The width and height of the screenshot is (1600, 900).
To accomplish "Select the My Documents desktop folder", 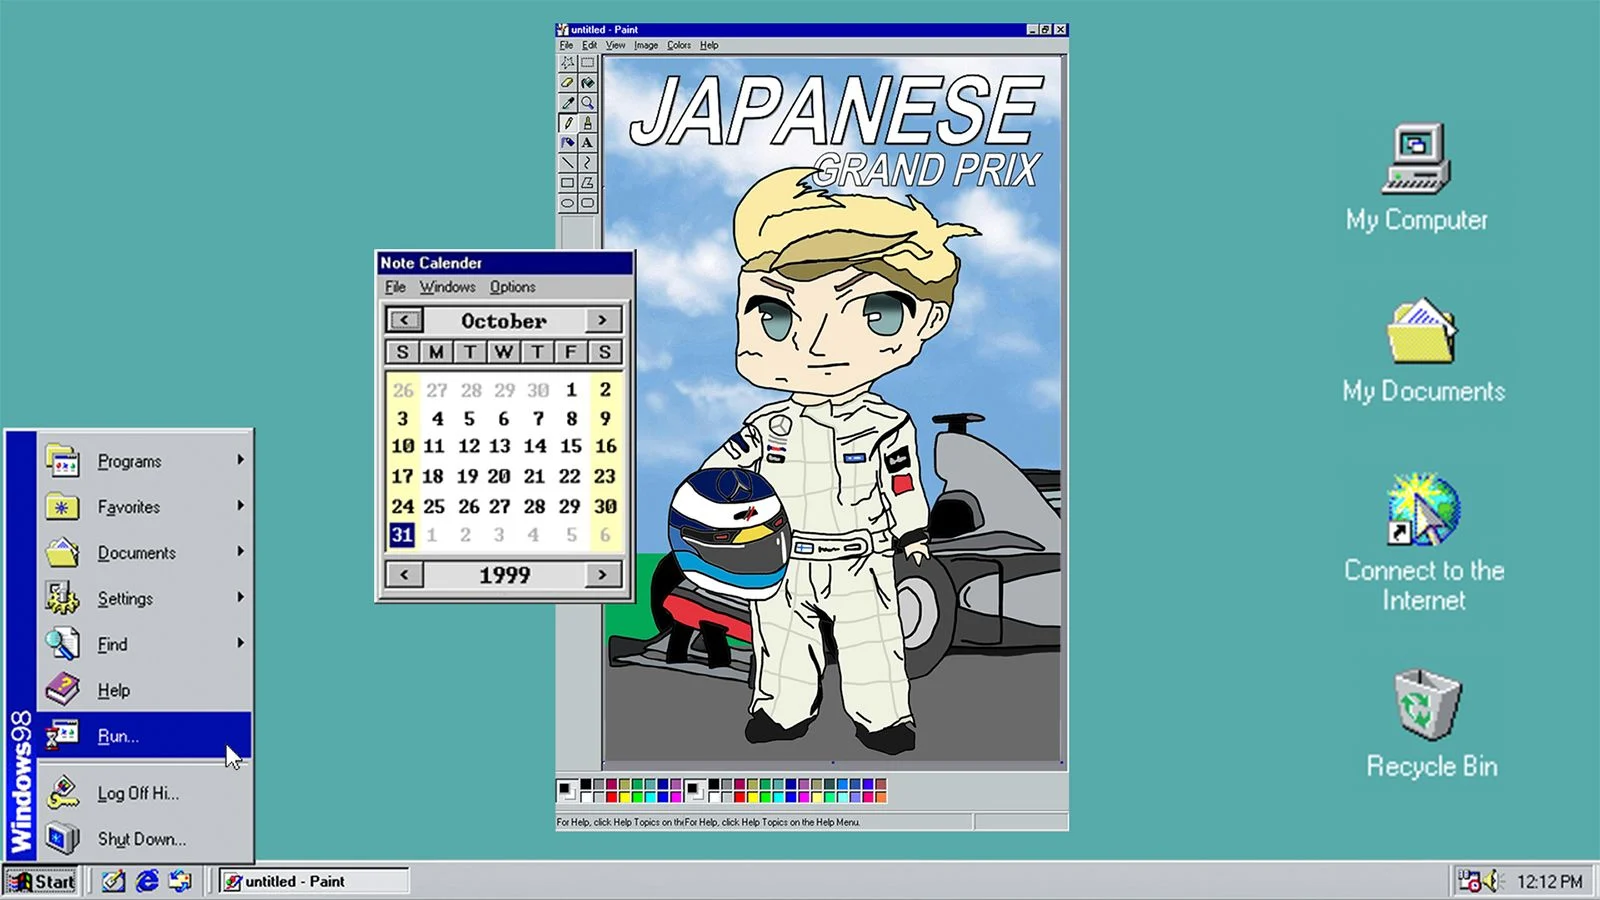I will pos(1423,350).
